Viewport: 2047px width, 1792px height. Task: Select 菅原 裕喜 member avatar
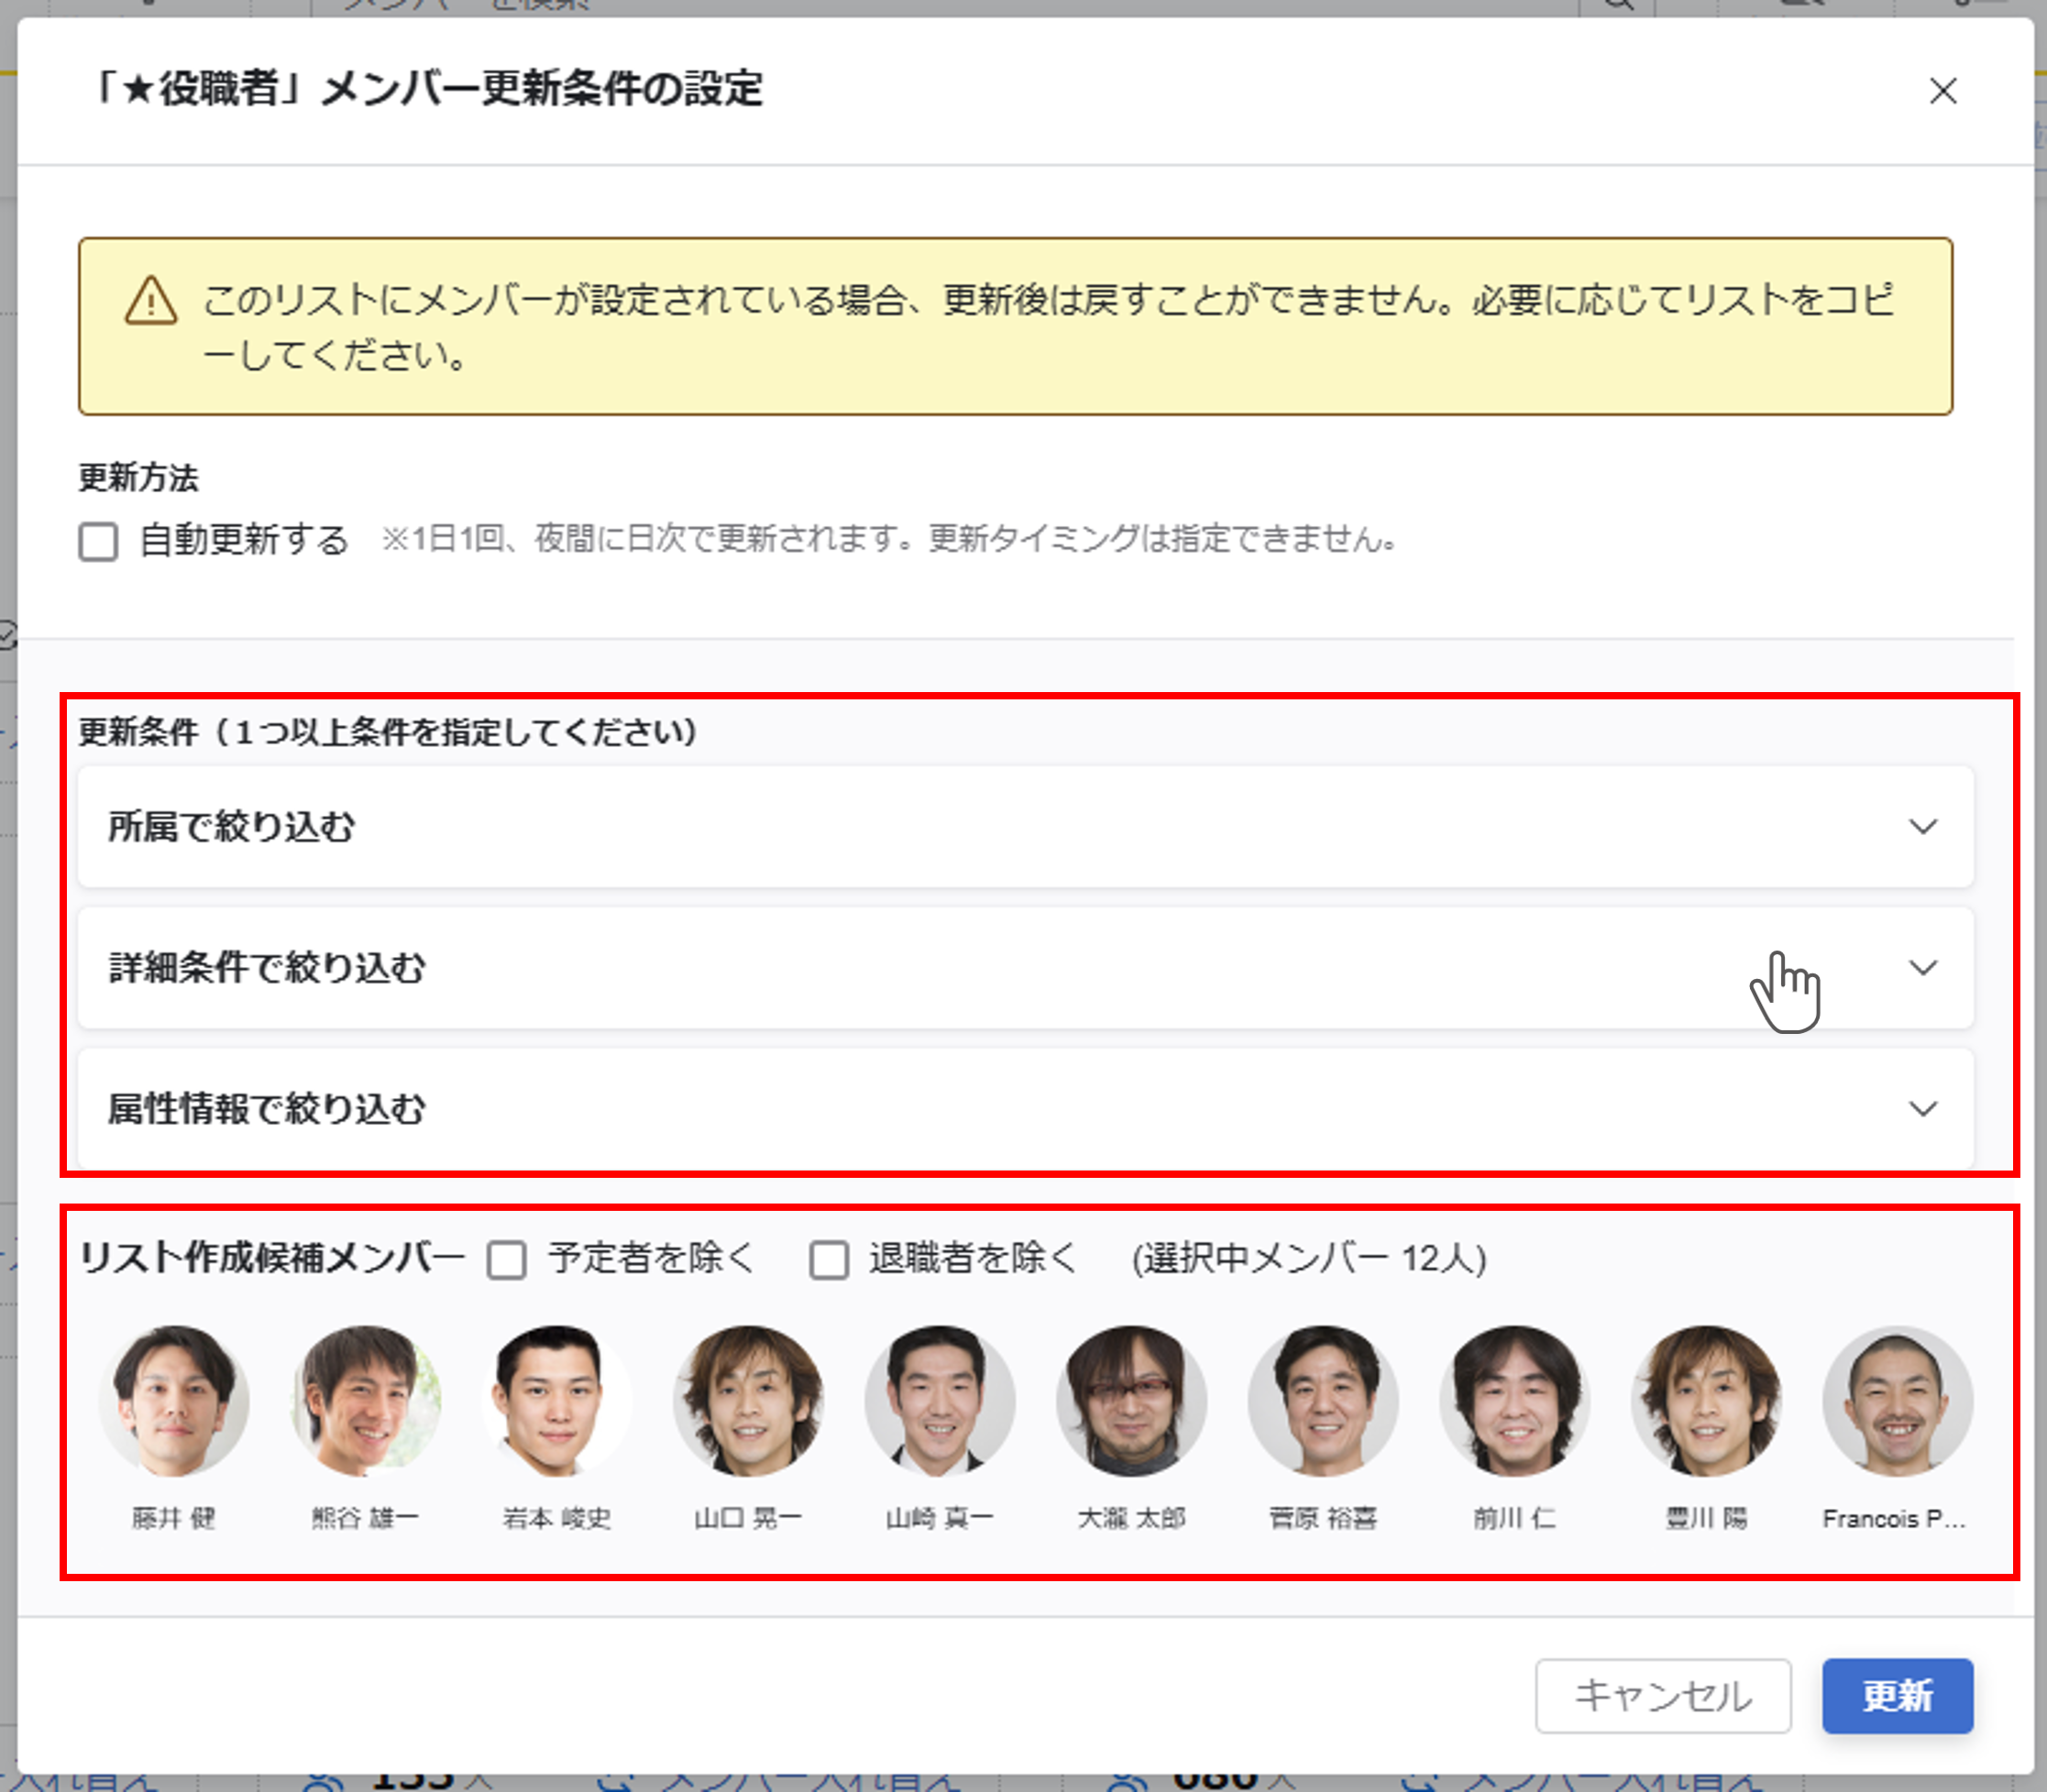tap(1323, 1401)
